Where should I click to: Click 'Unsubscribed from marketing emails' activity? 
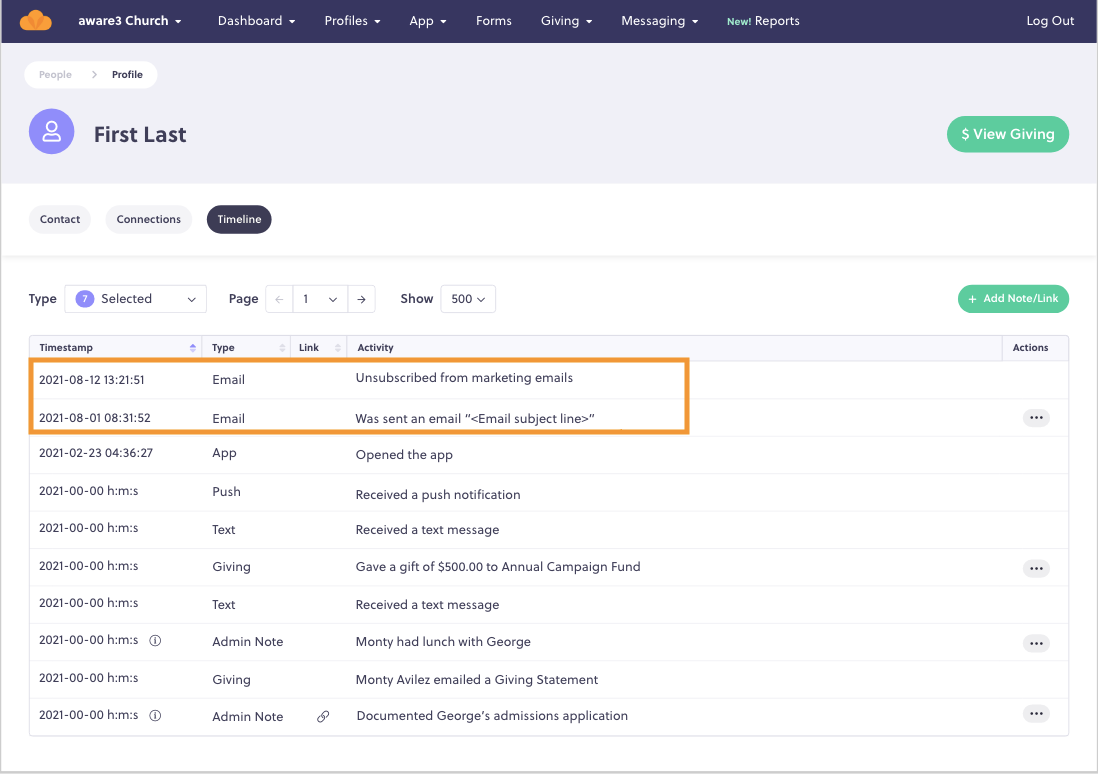point(464,378)
